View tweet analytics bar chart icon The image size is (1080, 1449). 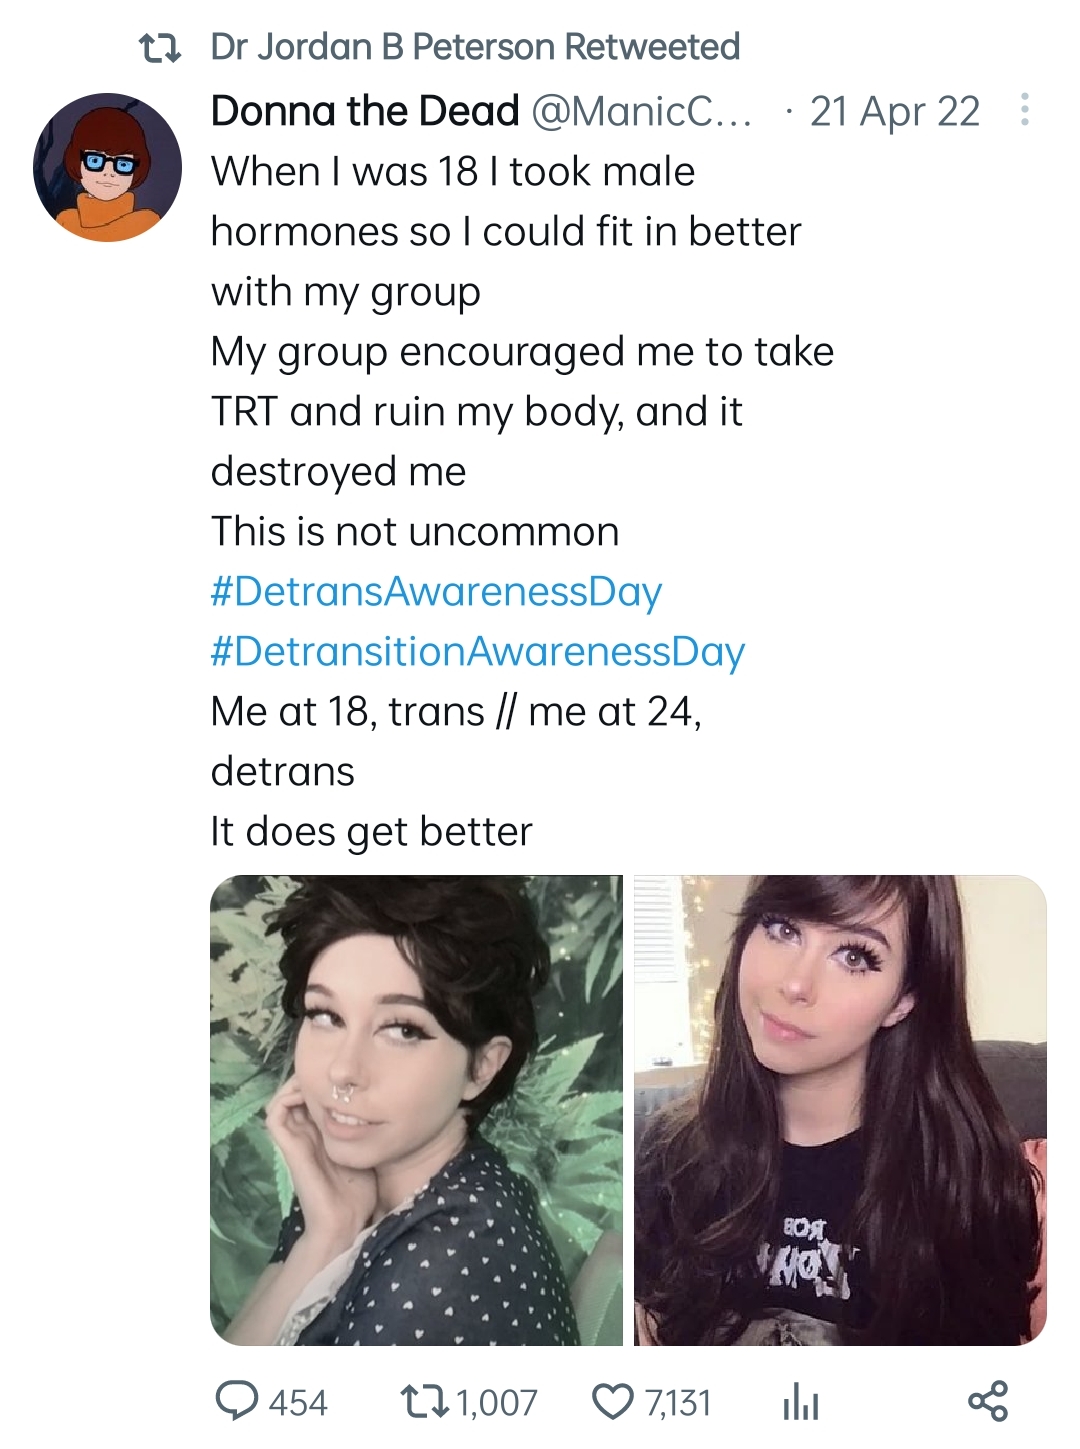pos(800,1402)
